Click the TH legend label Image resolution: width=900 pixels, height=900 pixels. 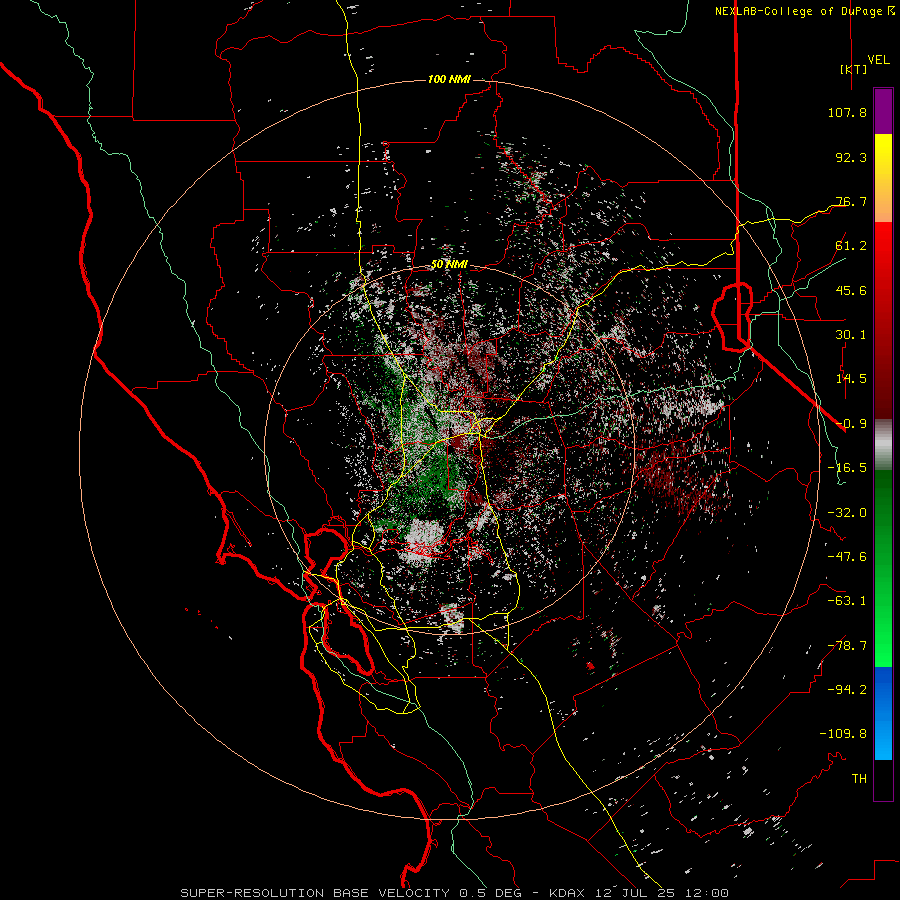point(859,779)
